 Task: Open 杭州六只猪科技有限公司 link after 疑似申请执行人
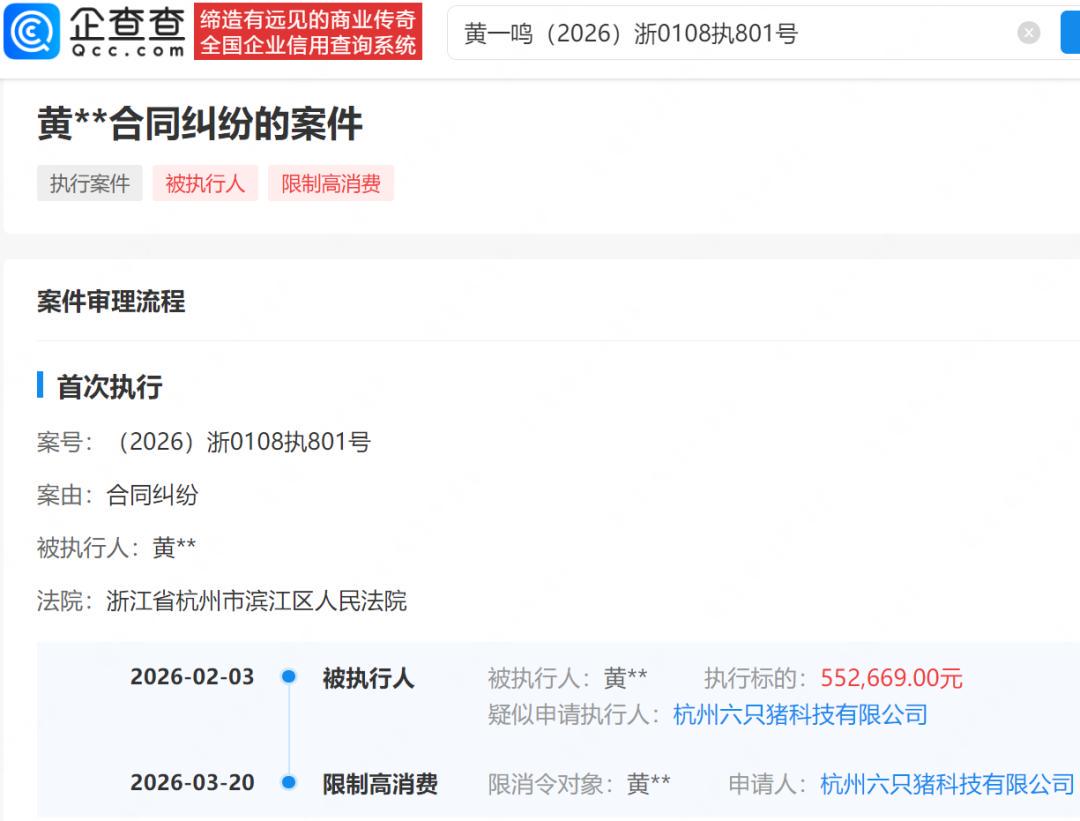pos(800,714)
